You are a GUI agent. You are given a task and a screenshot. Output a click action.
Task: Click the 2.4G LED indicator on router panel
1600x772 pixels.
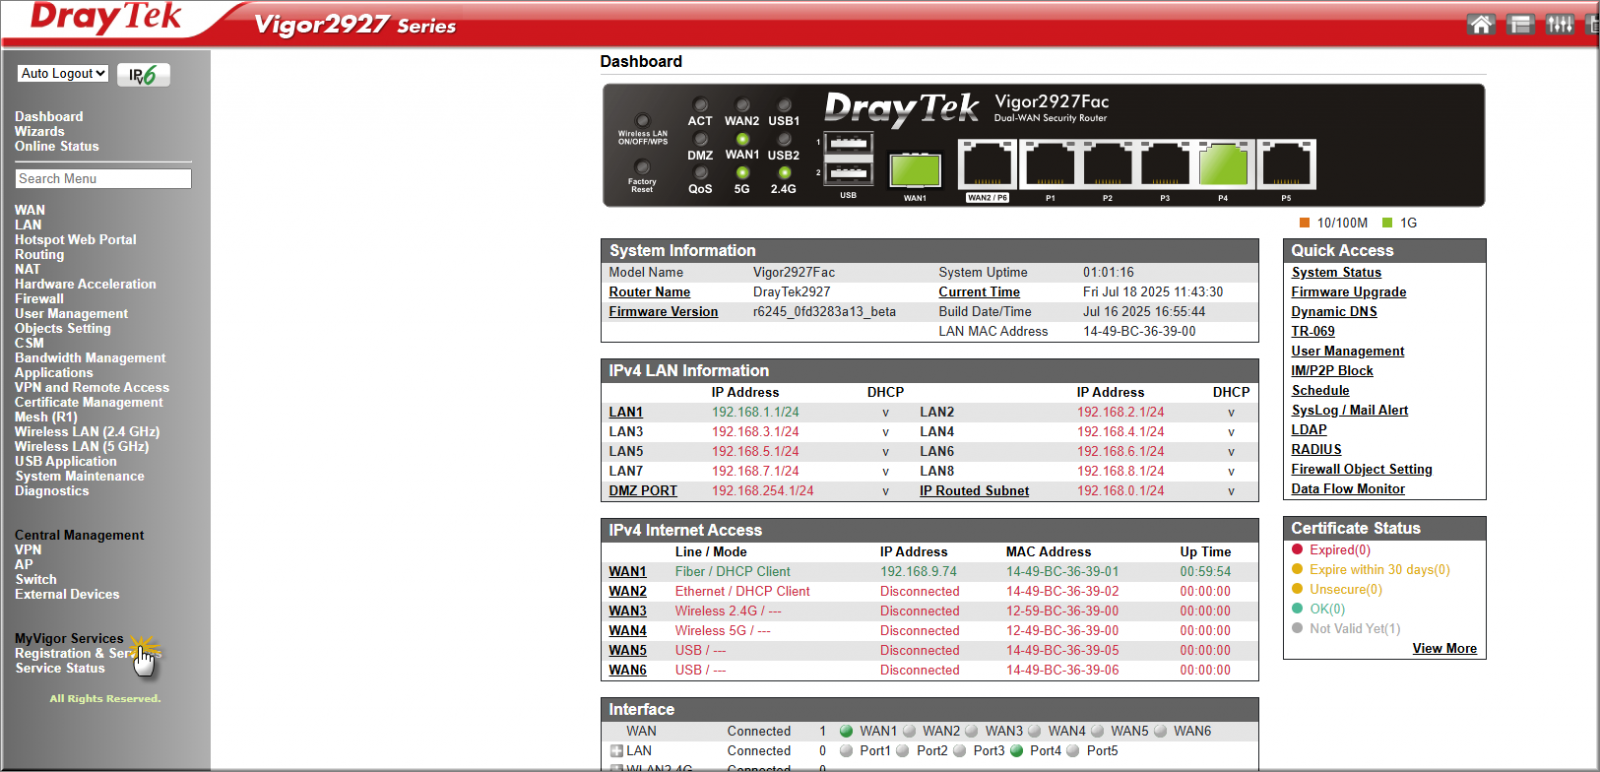coord(784,173)
